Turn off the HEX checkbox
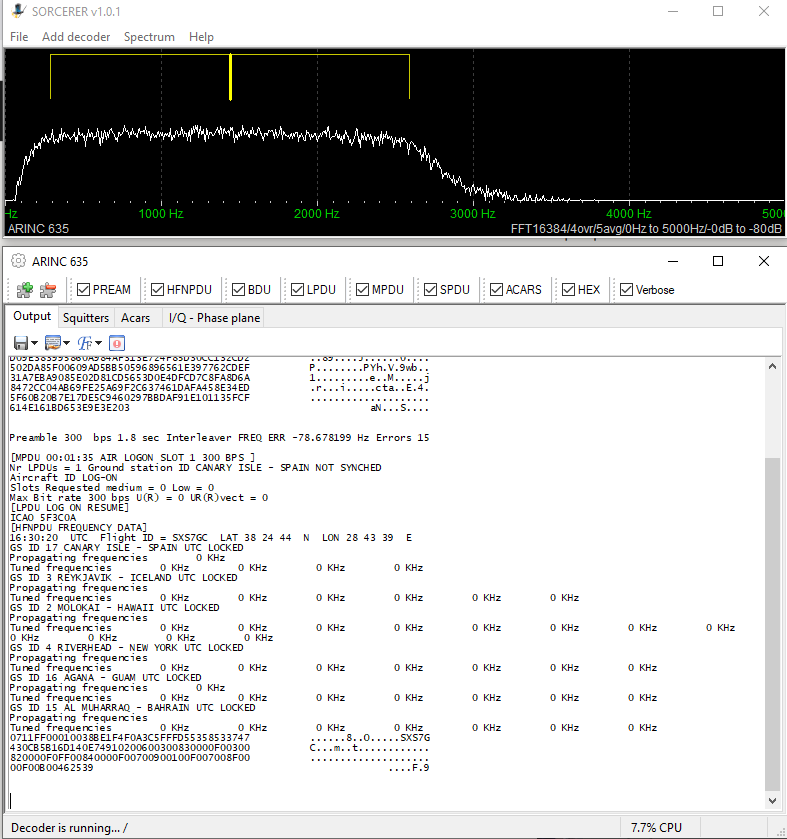787x839 pixels. click(569, 289)
